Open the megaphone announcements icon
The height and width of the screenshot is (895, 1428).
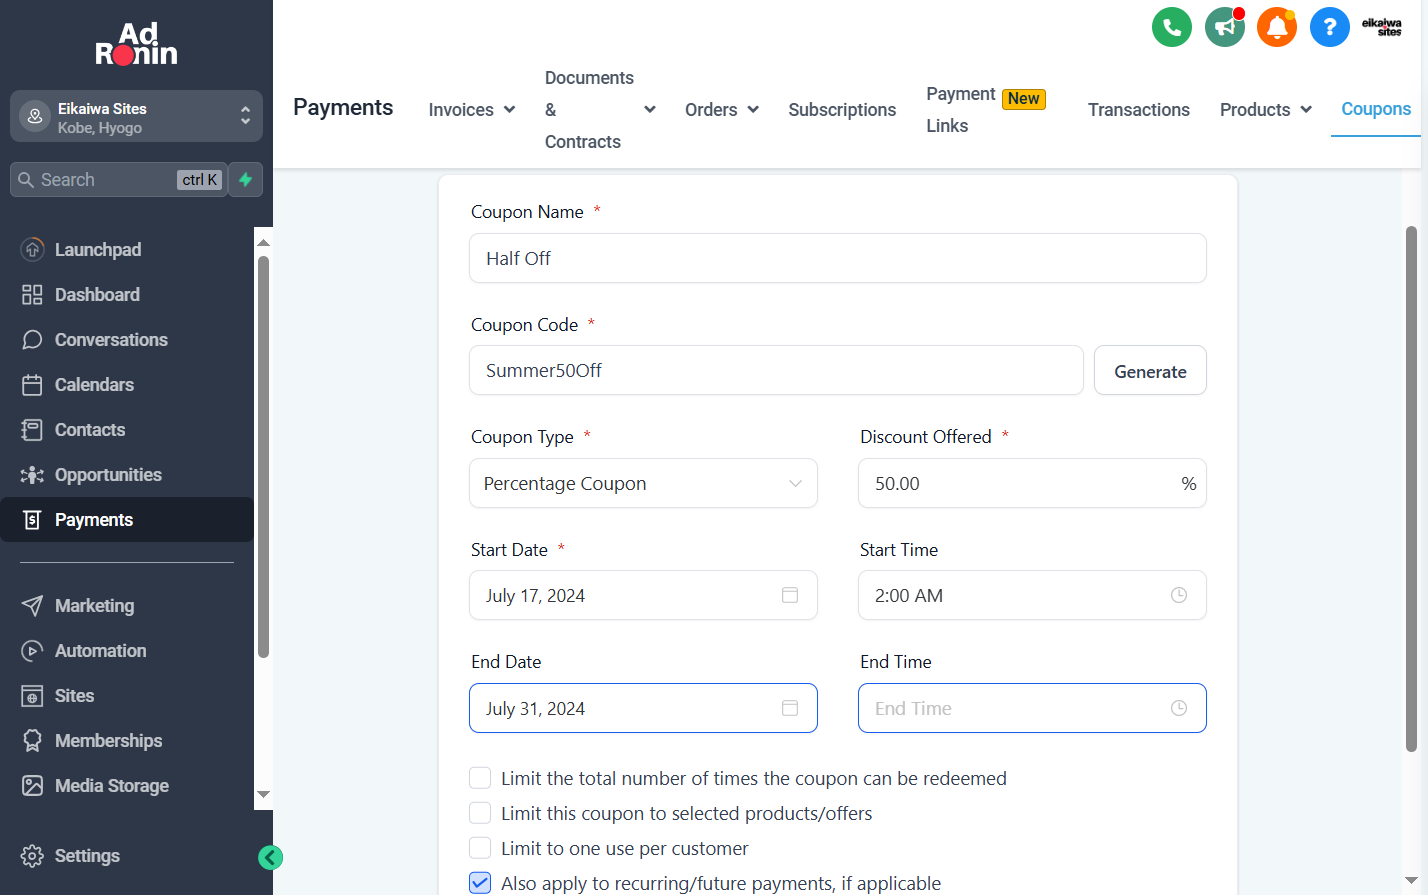[1224, 27]
